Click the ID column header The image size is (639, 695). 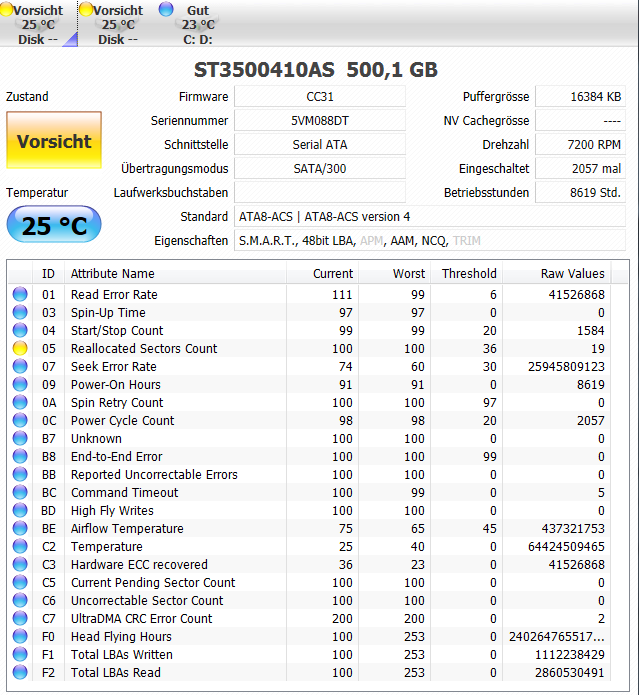[48, 273]
